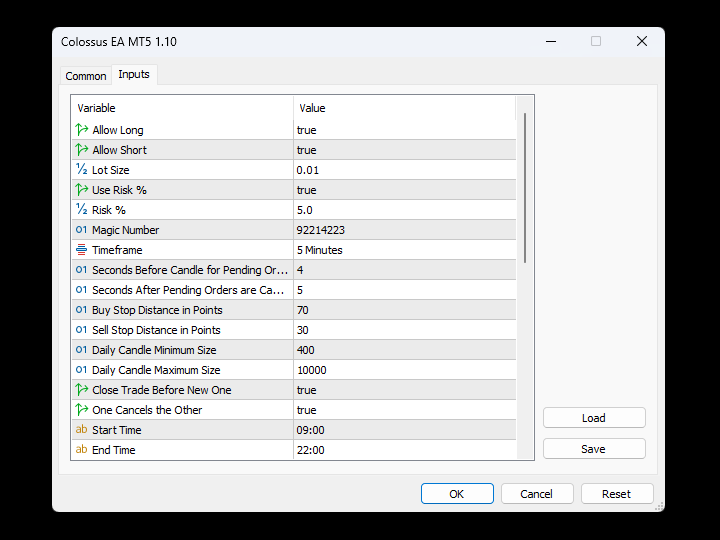Screen dimensions: 720x540
Task: Click the inputs list vertical scrollbar thumb
Action: (x=525, y=188)
